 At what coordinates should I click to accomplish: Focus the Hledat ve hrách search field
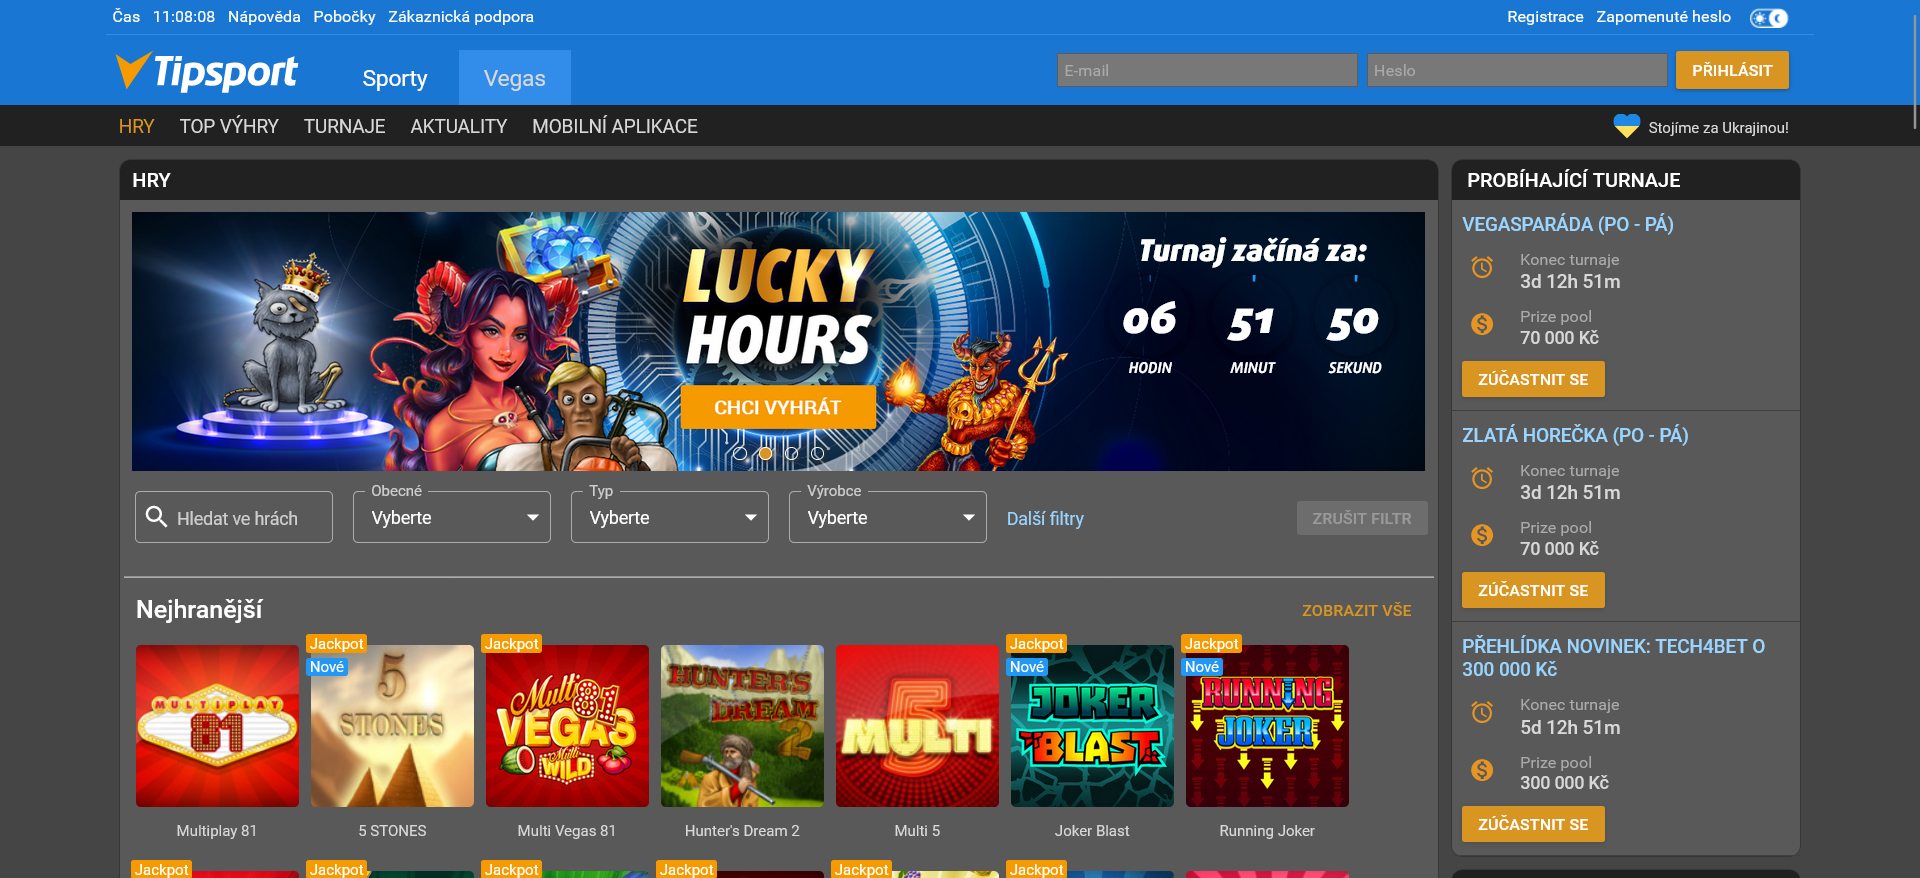pyautogui.click(x=234, y=517)
